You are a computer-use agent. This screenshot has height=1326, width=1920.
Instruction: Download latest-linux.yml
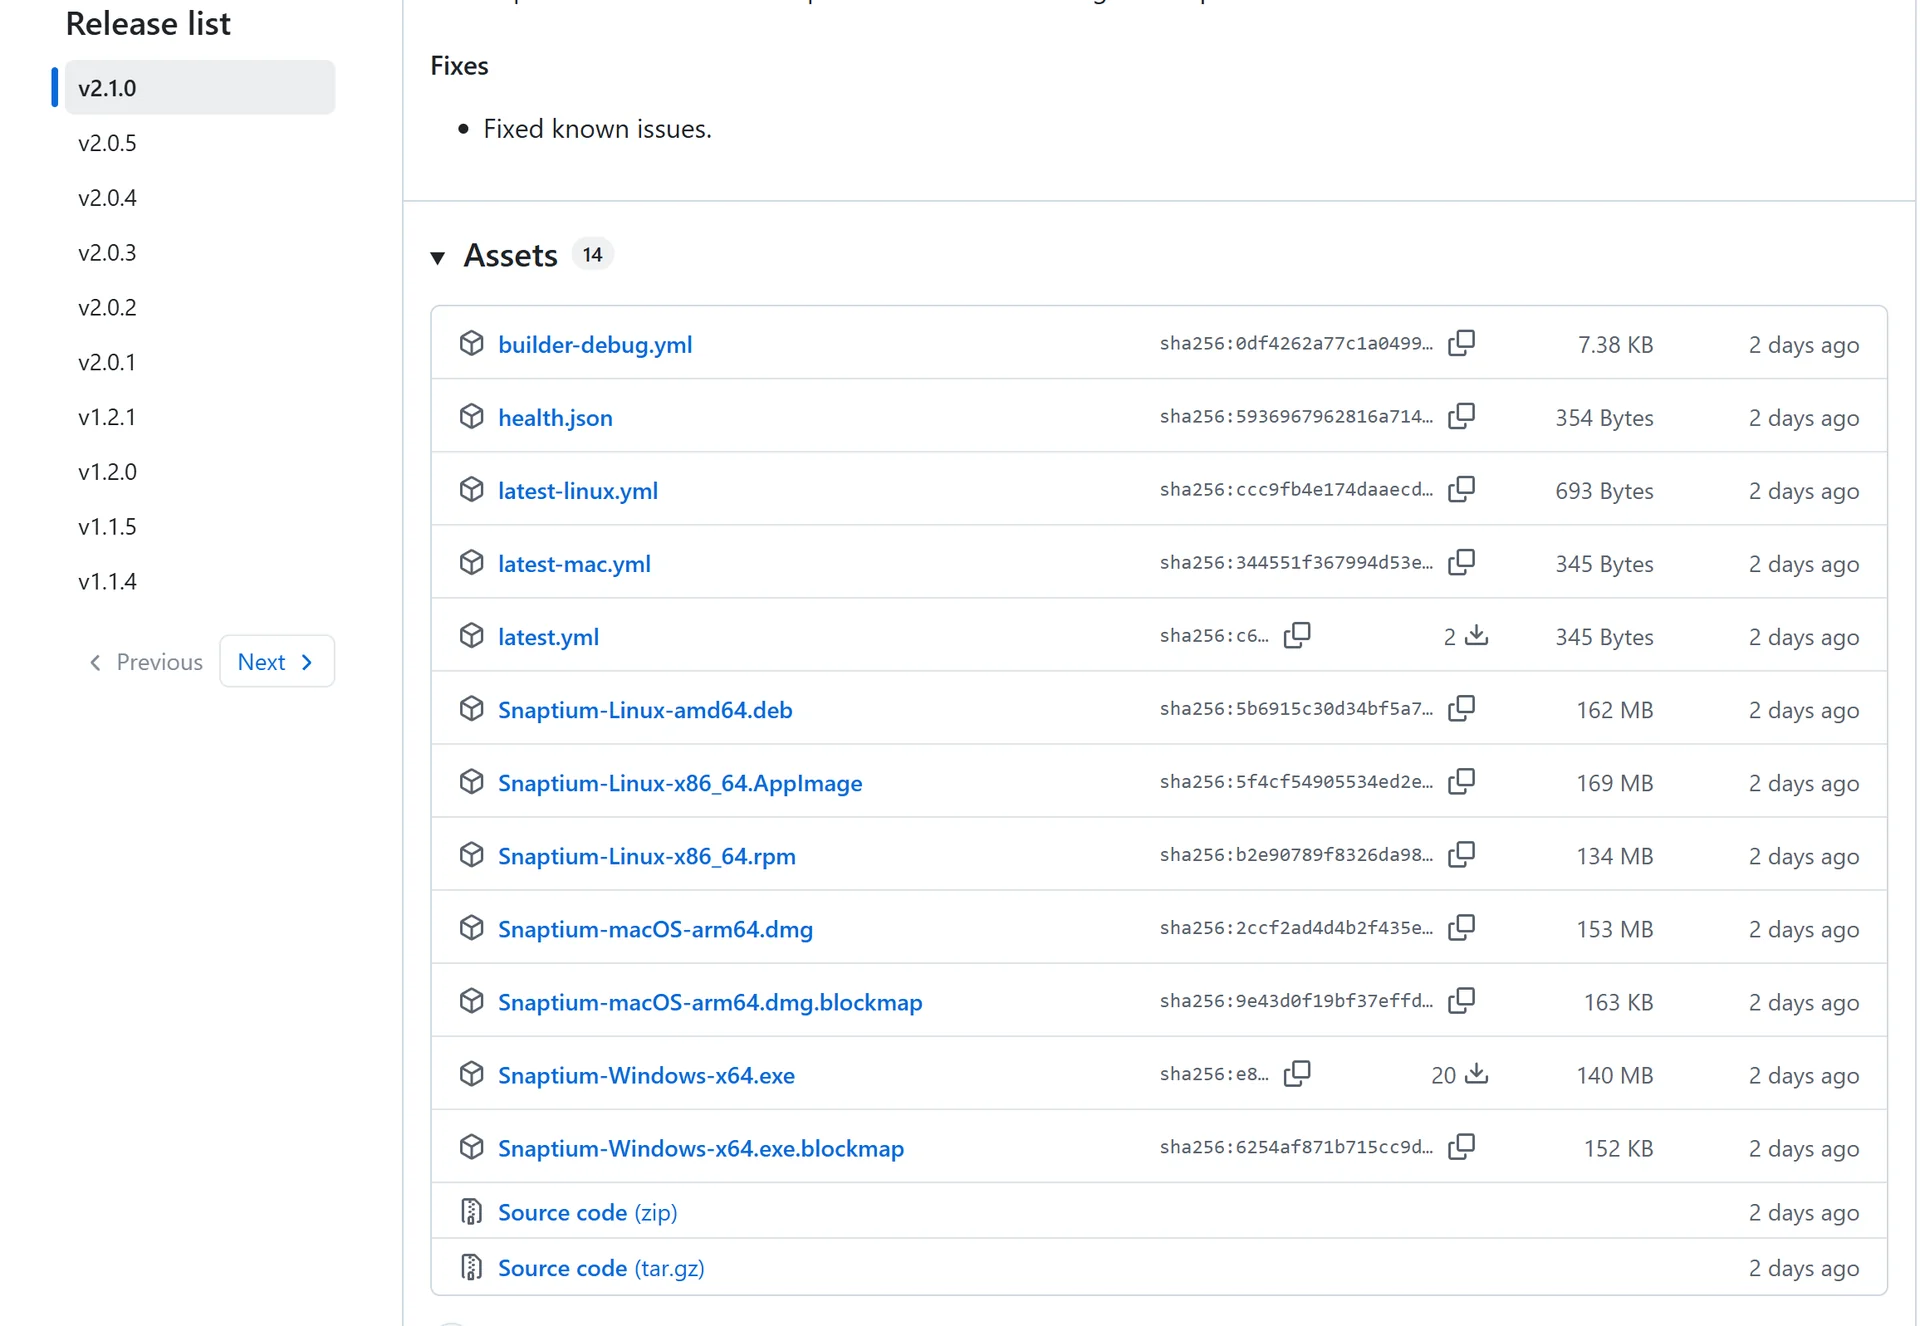tap(578, 490)
